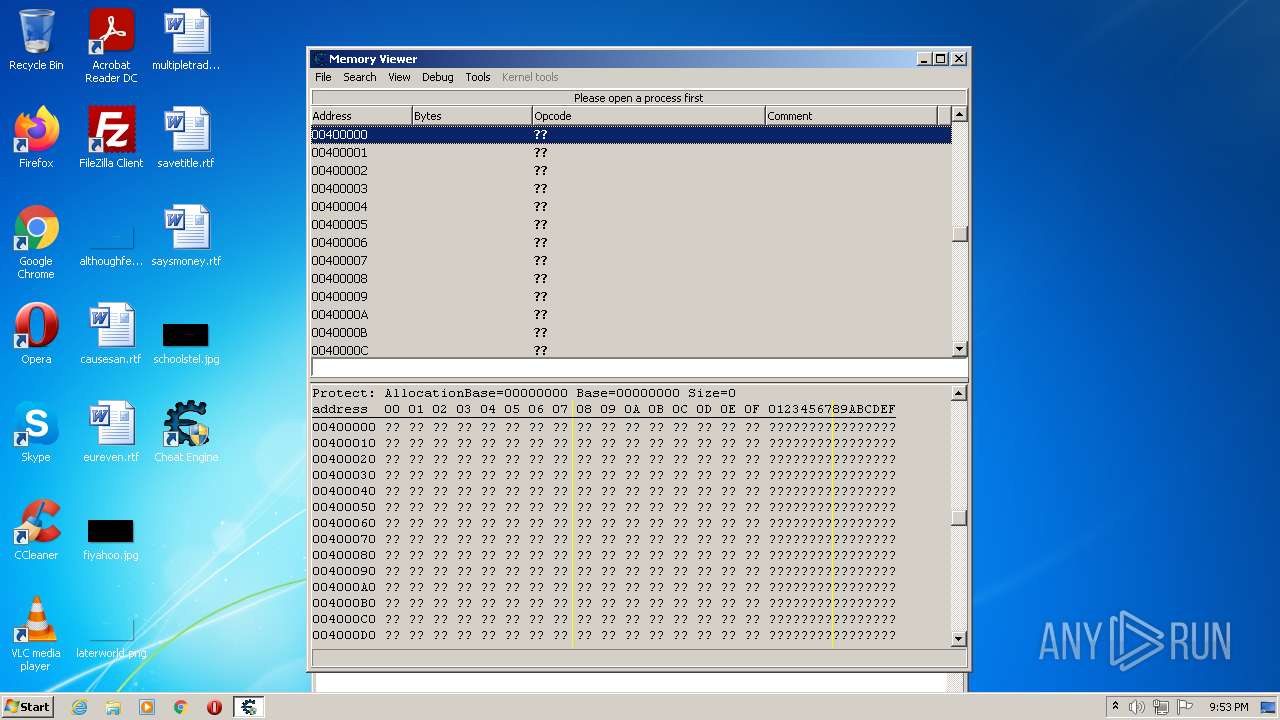Launch Skype from the desktop

36,432
